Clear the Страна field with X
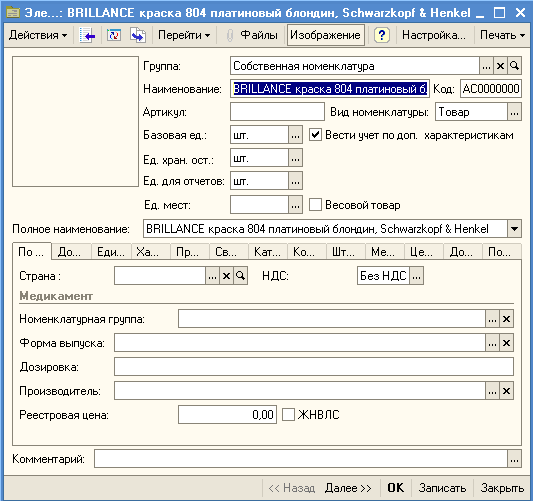 [x=226, y=276]
